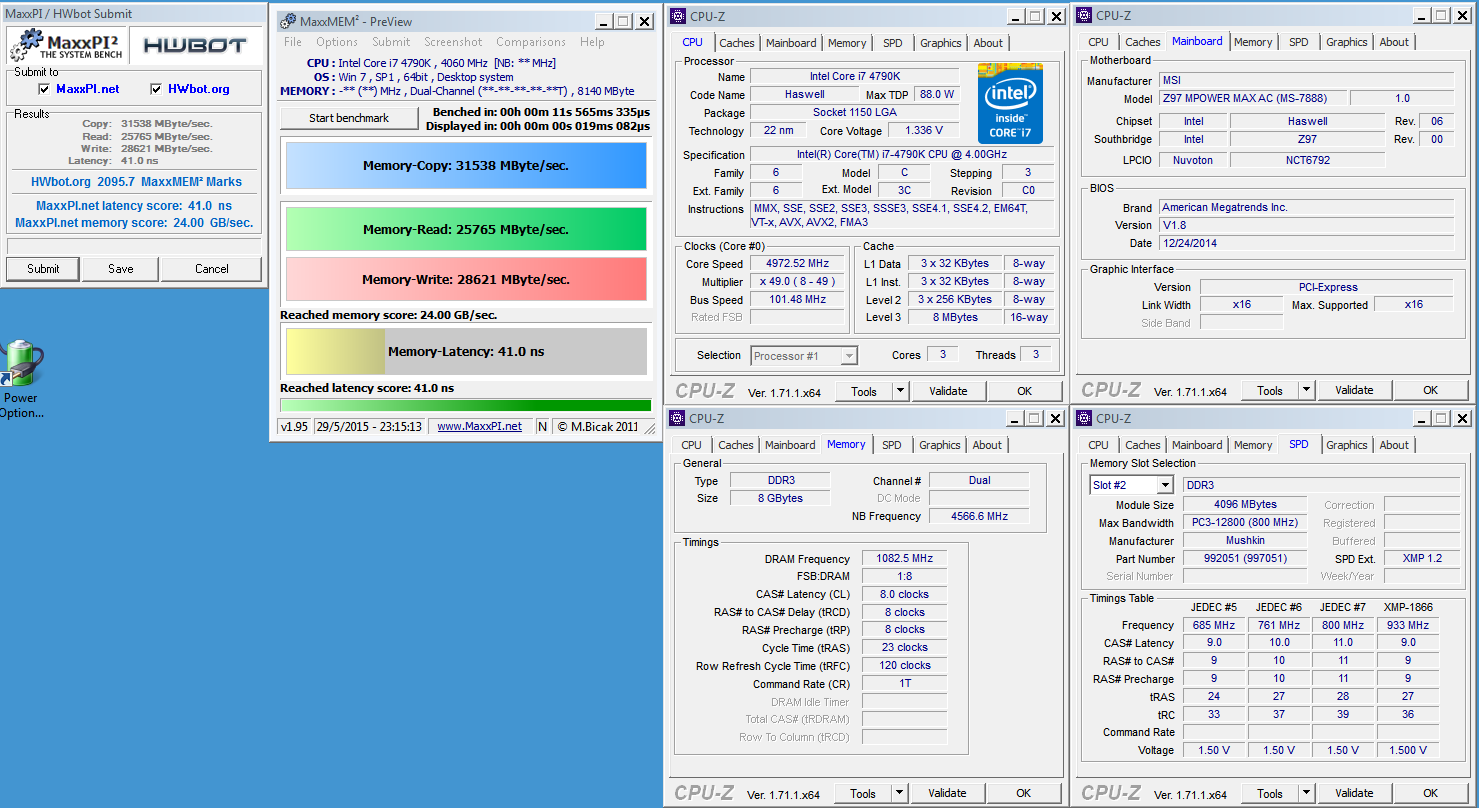Image resolution: width=1479 pixels, height=808 pixels.
Task: Open the Help menu in MaxxMEM²
Action: [592, 42]
